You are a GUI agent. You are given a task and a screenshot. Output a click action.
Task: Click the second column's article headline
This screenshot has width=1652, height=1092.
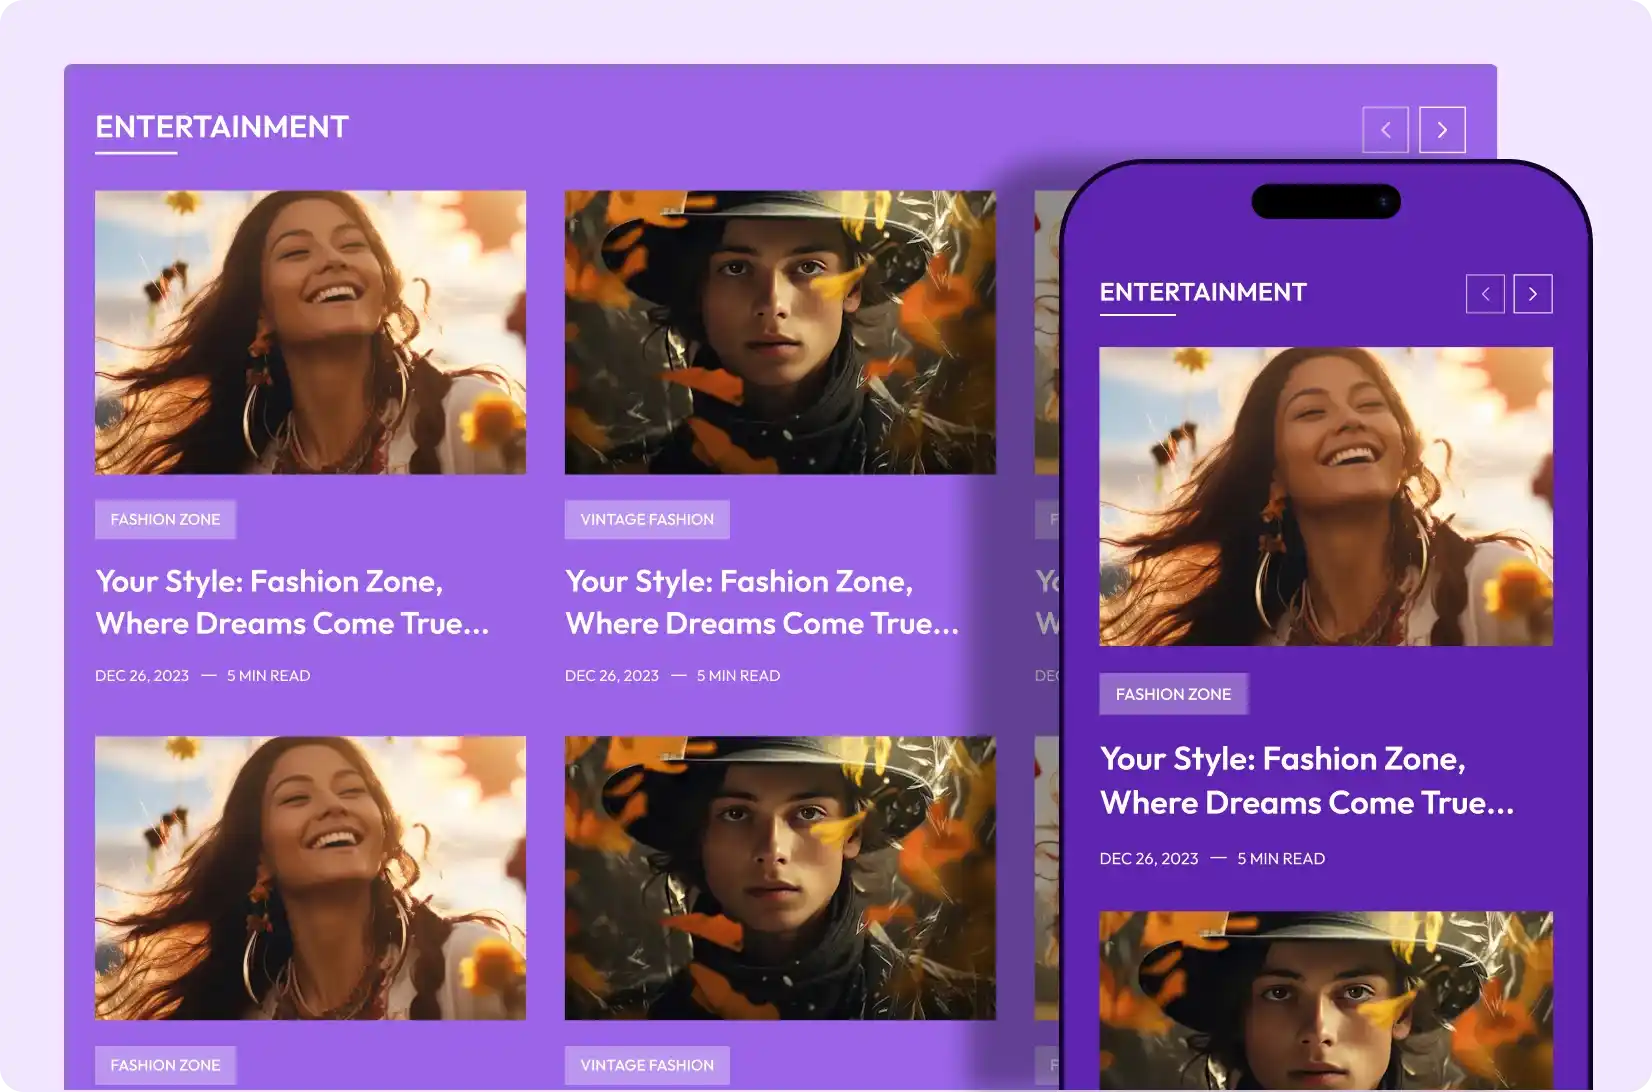762,602
